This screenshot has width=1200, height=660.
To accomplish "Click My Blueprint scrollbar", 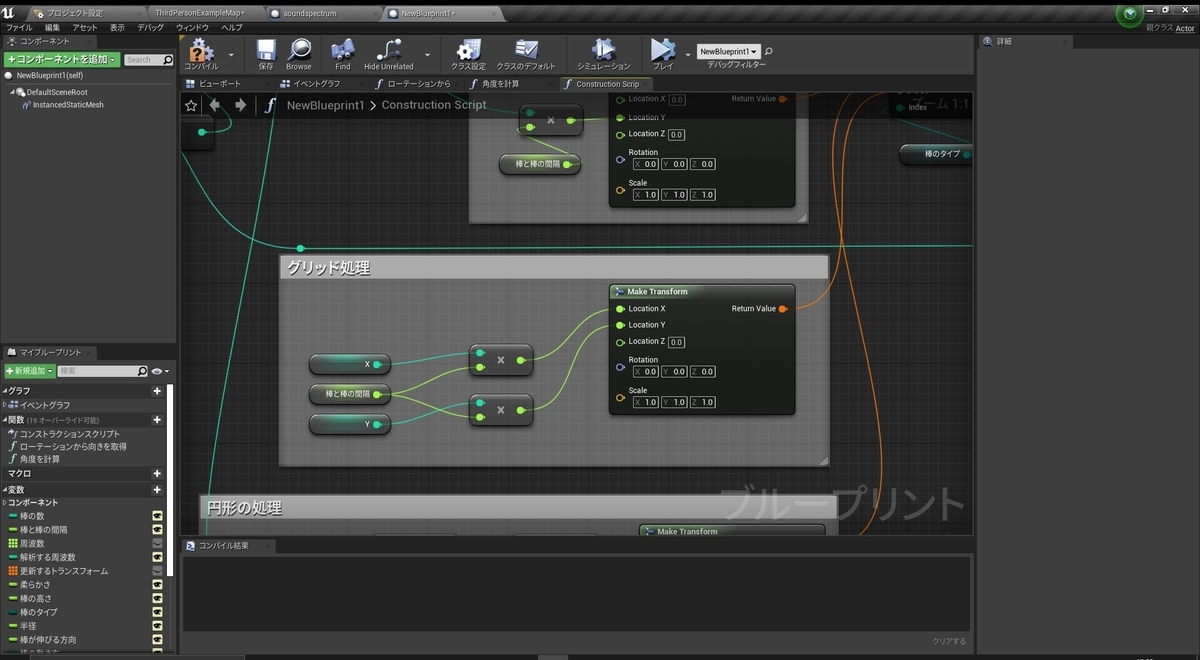I will pos(169,480).
